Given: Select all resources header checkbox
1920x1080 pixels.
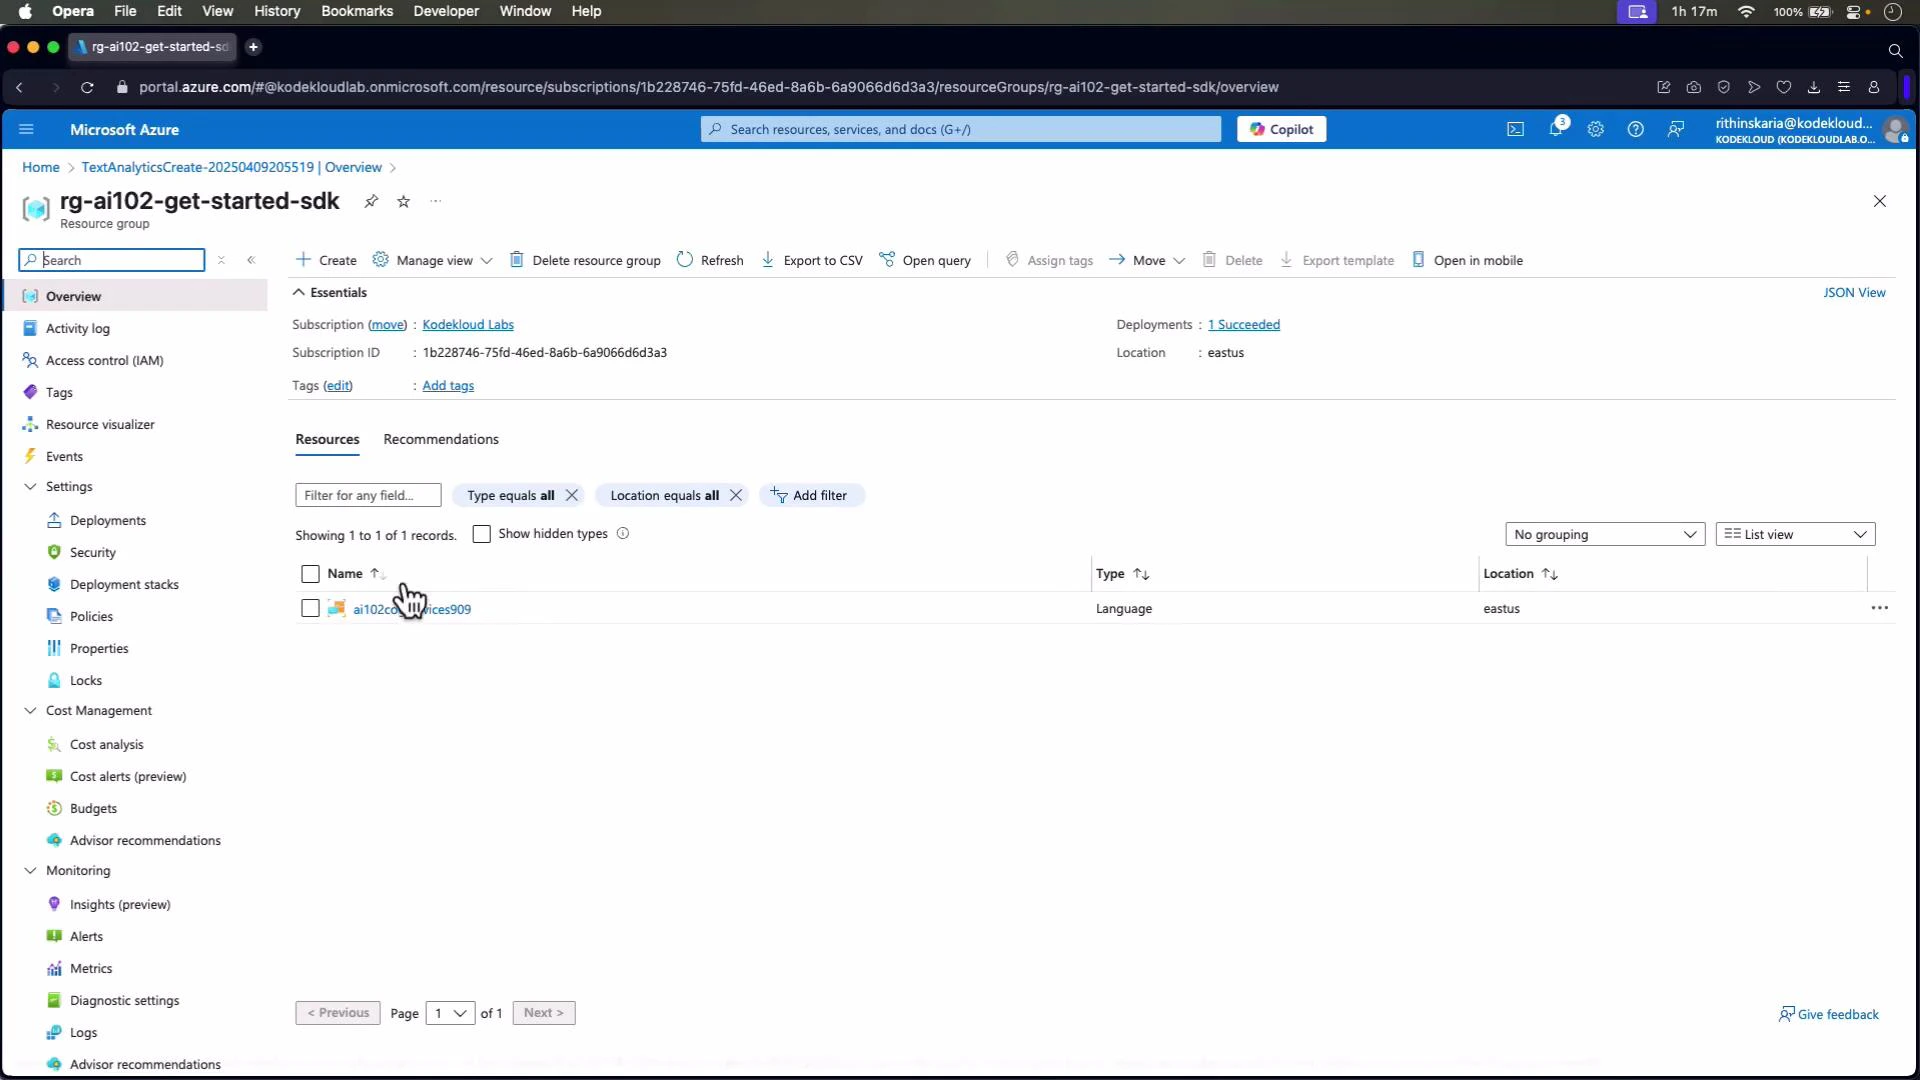Looking at the screenshot, I should 310,574.
